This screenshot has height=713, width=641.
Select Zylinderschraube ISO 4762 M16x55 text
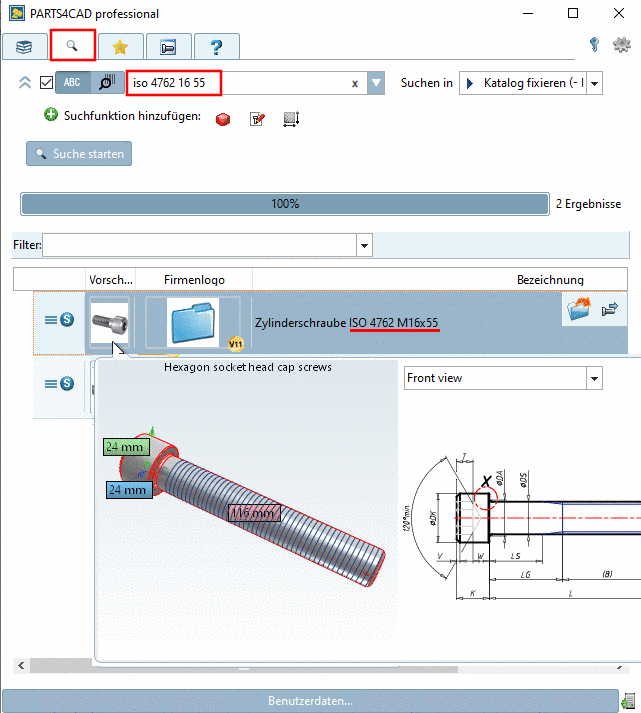click(346, 323)
